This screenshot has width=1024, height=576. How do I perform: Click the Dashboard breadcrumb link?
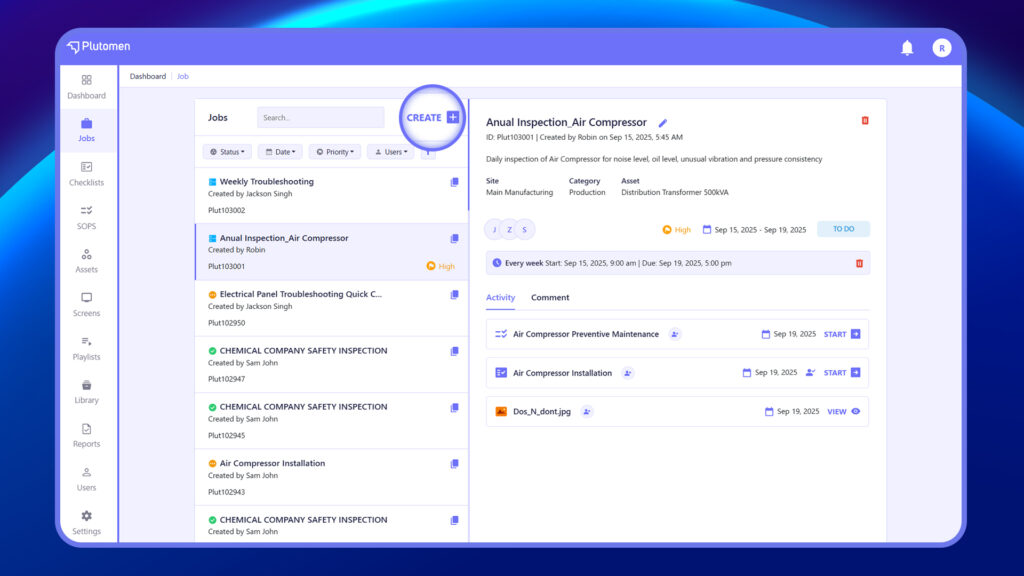148,76
